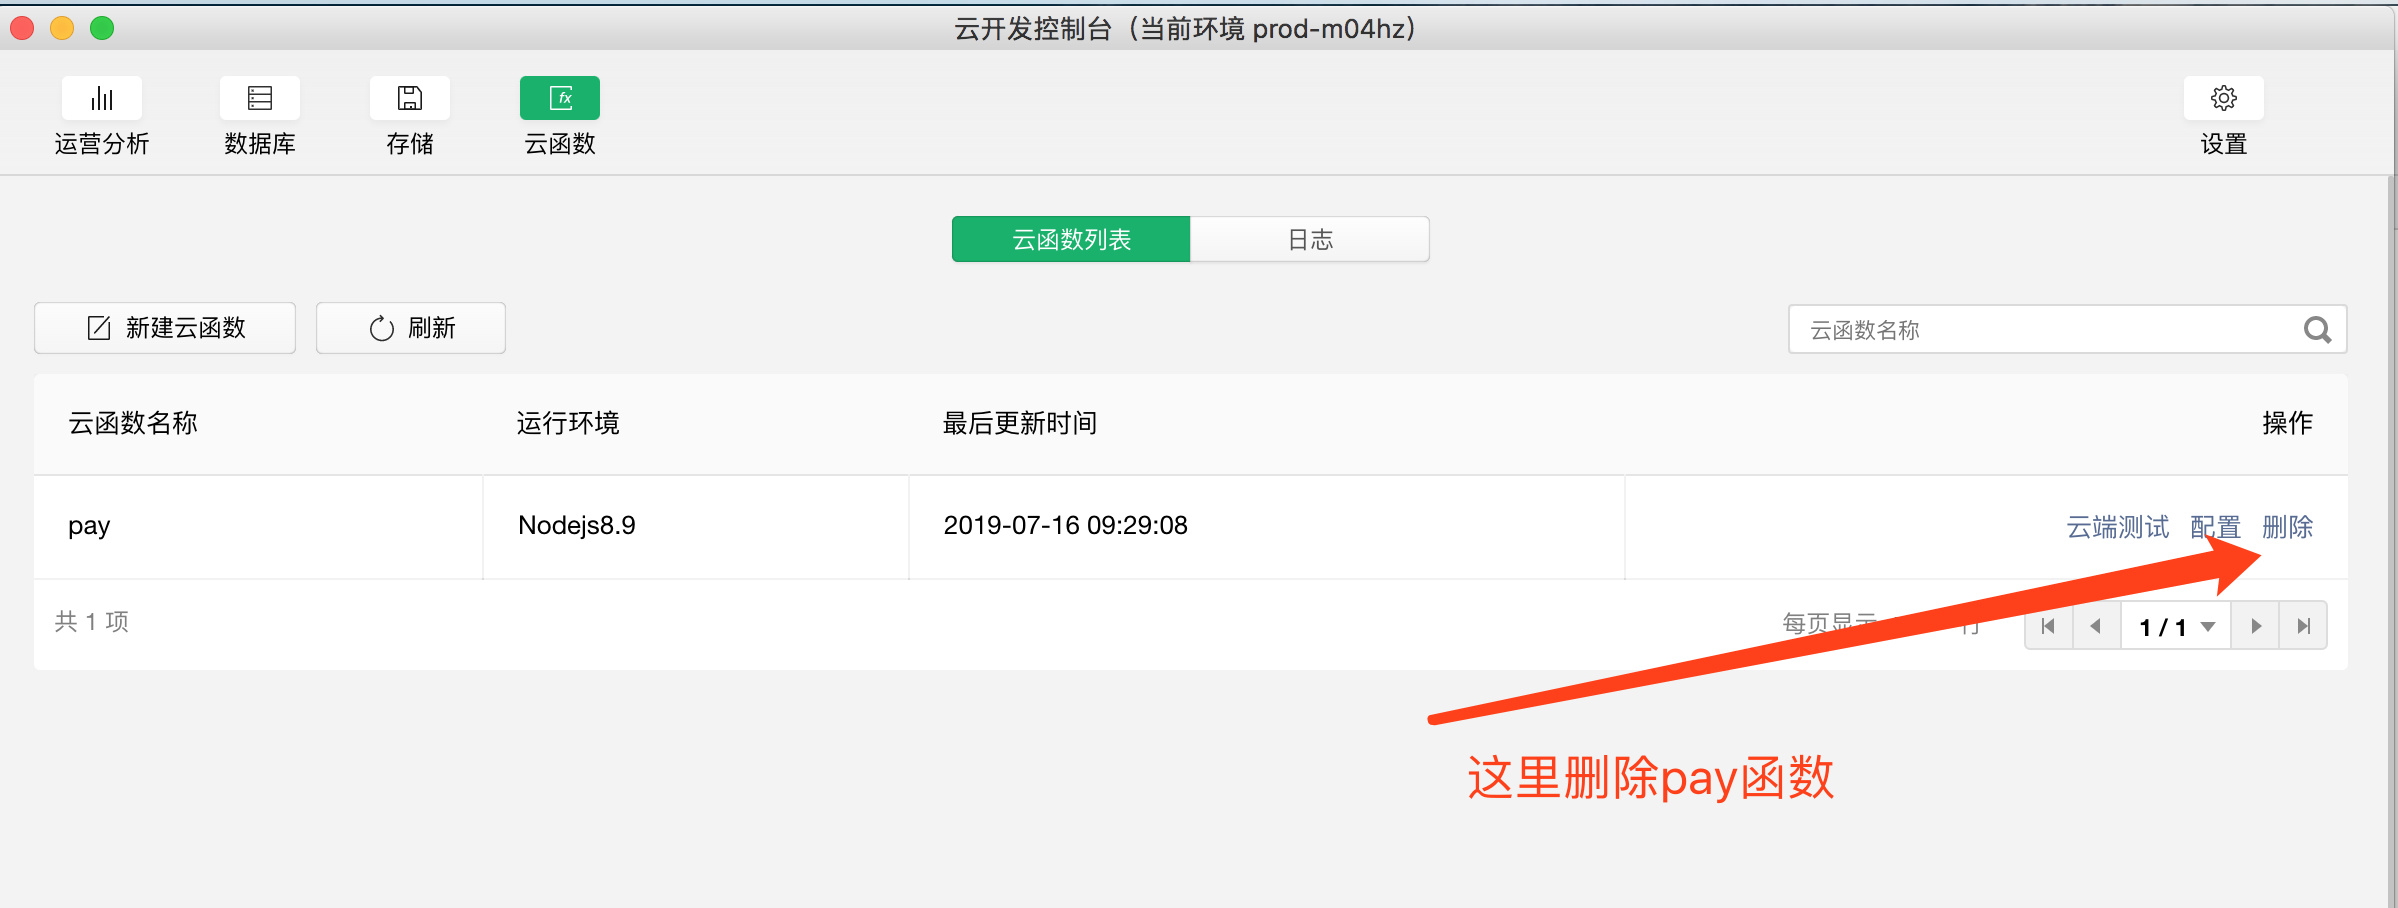The image size is (2398, 908).
Task: Click the 2019-07-16 09:29:08 timestamp
Action: (x=1066, y=525)
